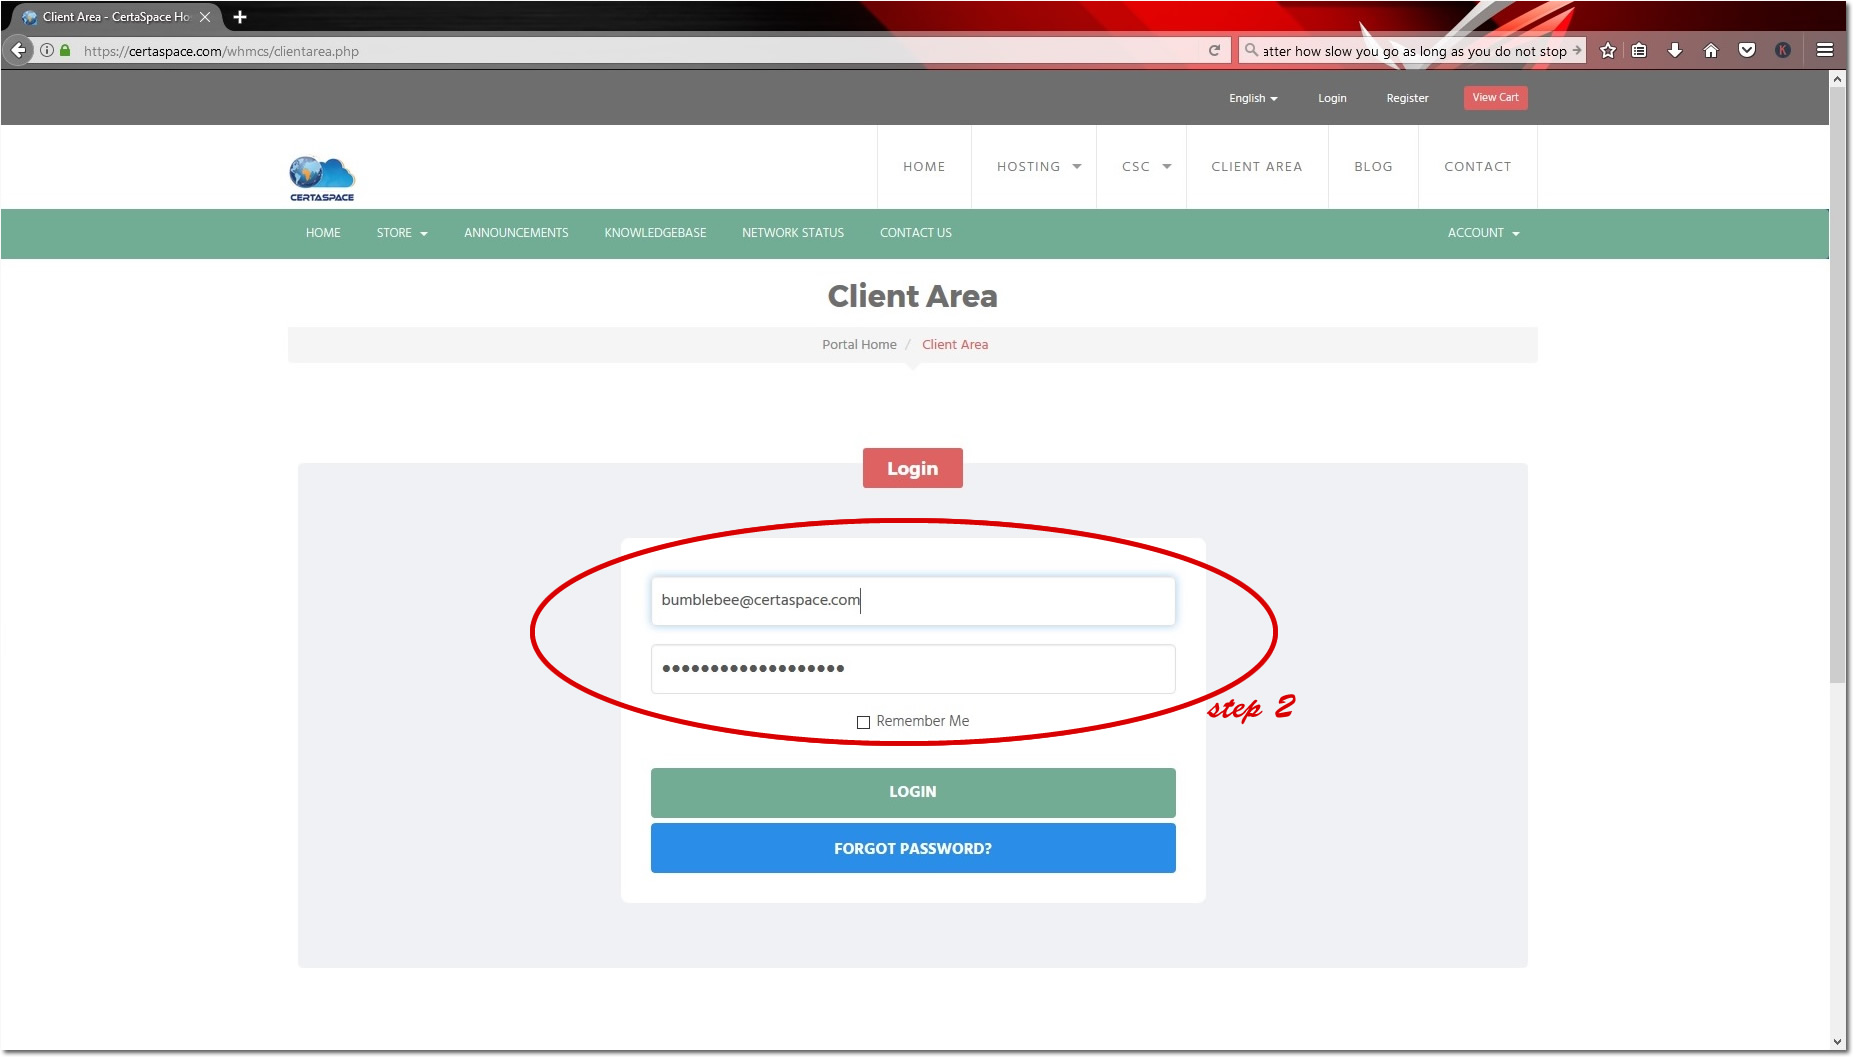1853x1057 pixels.
Task: Reload the page with the refresh icon
Action: tap(1214, 50)
